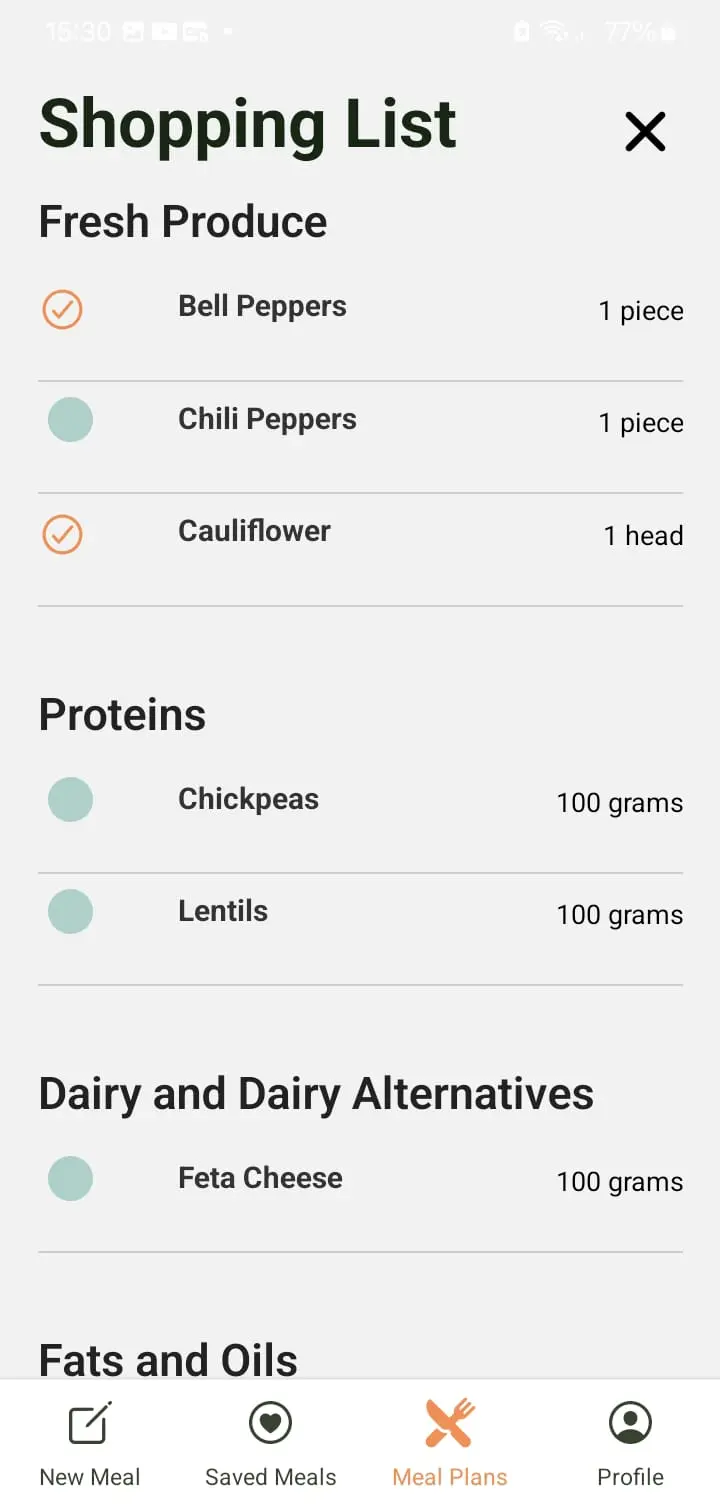Screen dimensions: 720x1510
Task: Tap the Cauliflower item name
Action: [254, 531]
